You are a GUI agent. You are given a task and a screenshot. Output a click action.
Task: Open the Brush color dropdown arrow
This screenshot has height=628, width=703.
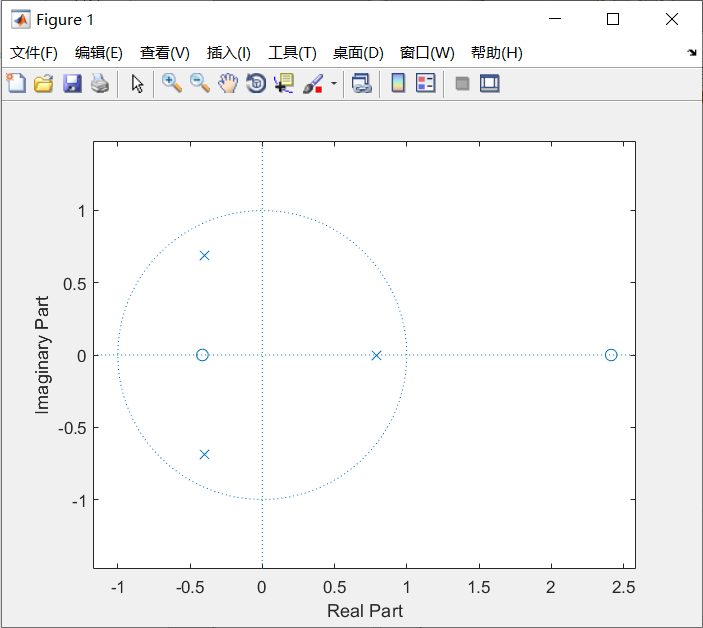[334, 83]
